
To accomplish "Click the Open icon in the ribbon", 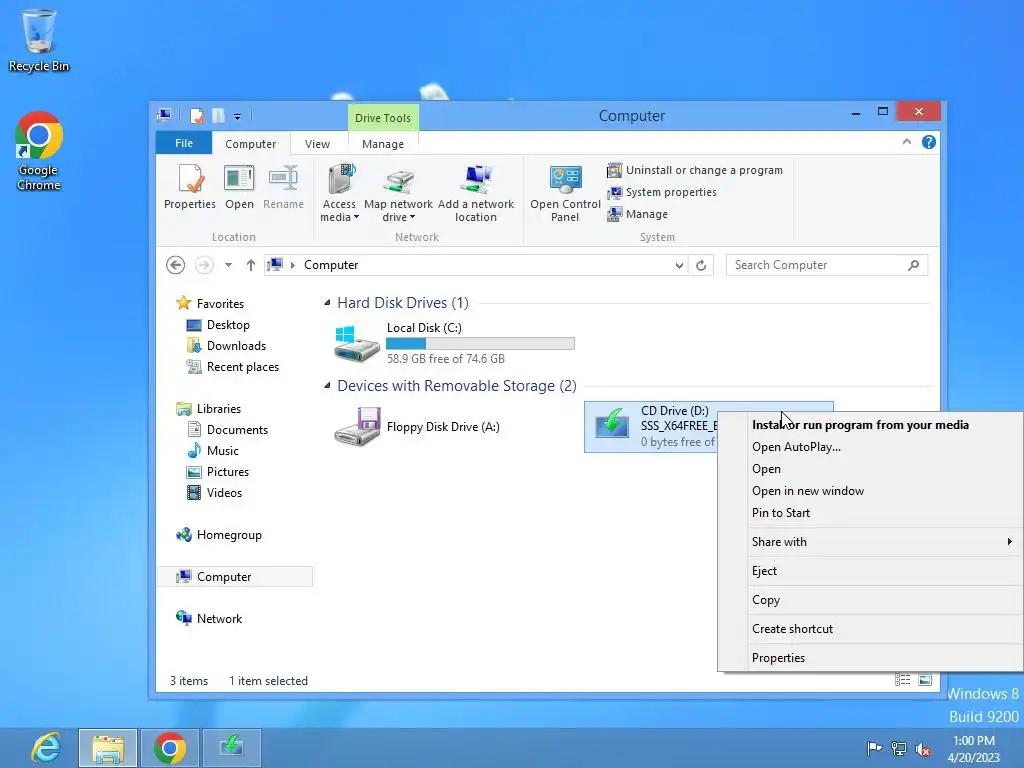I will pos(239,187).
